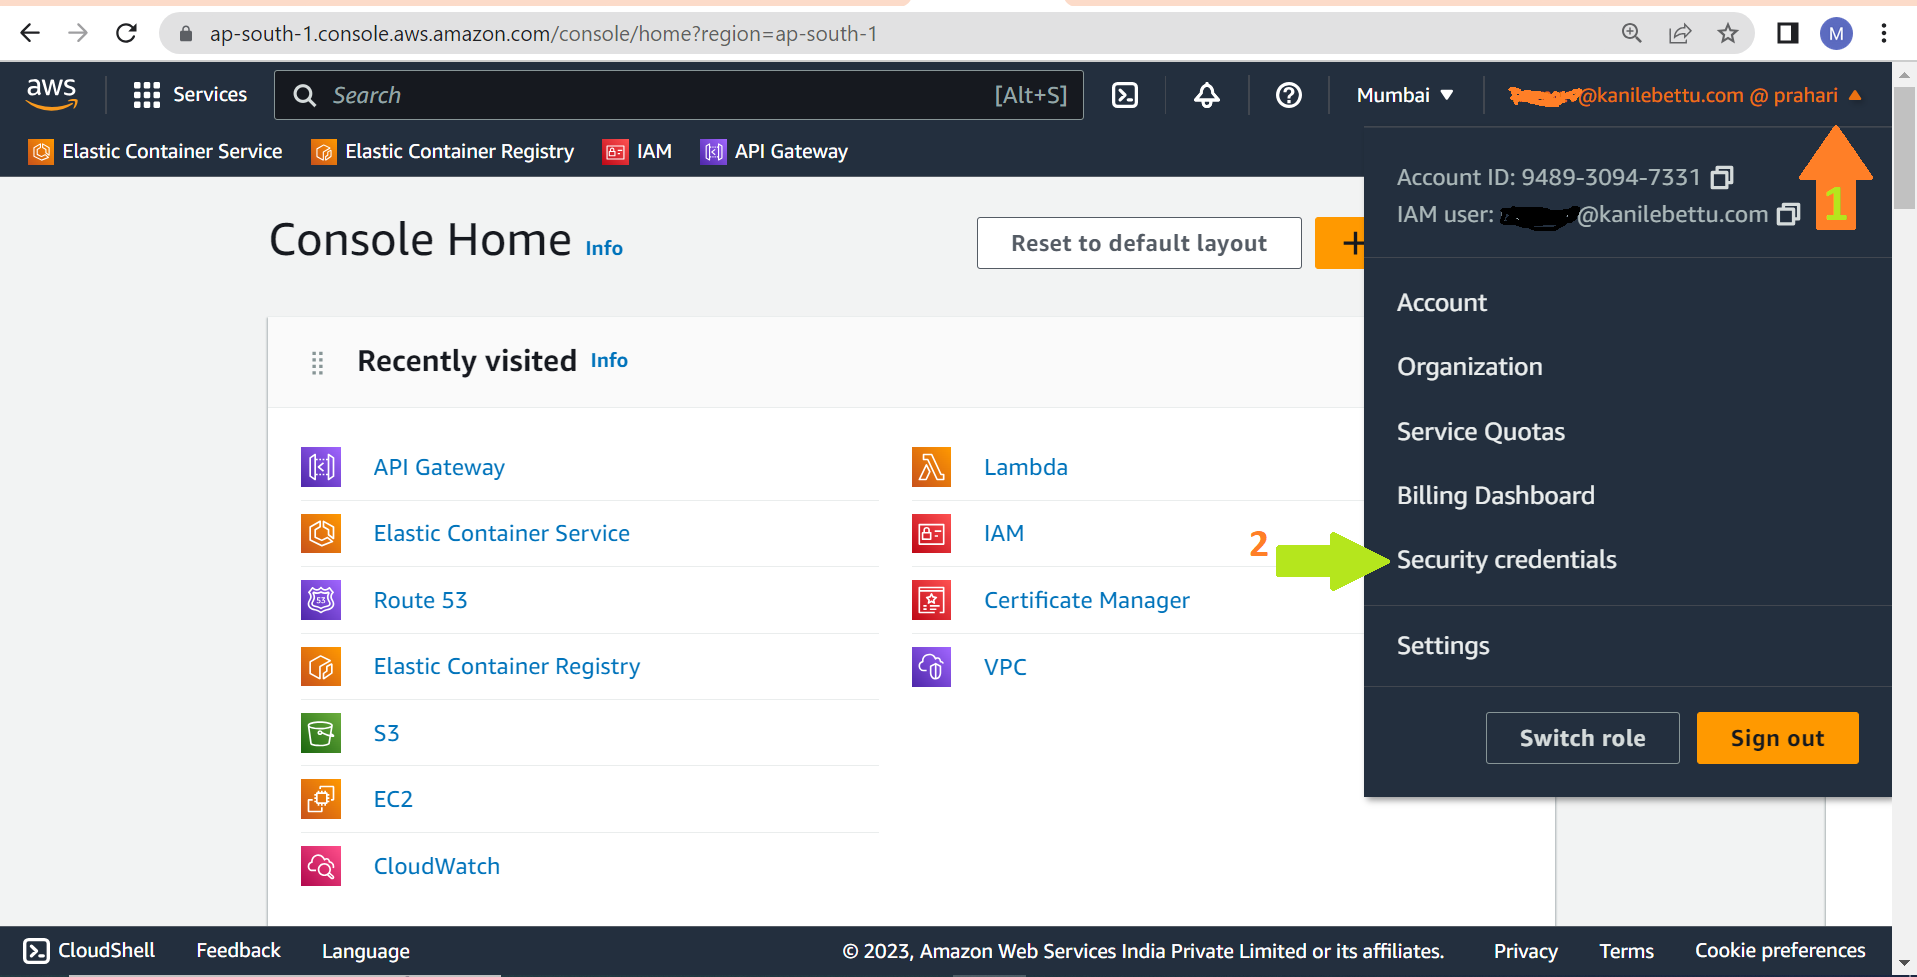Viewport: 1917px width, 977px height.
Task: Open the browser side panel
Action: 1787,34
